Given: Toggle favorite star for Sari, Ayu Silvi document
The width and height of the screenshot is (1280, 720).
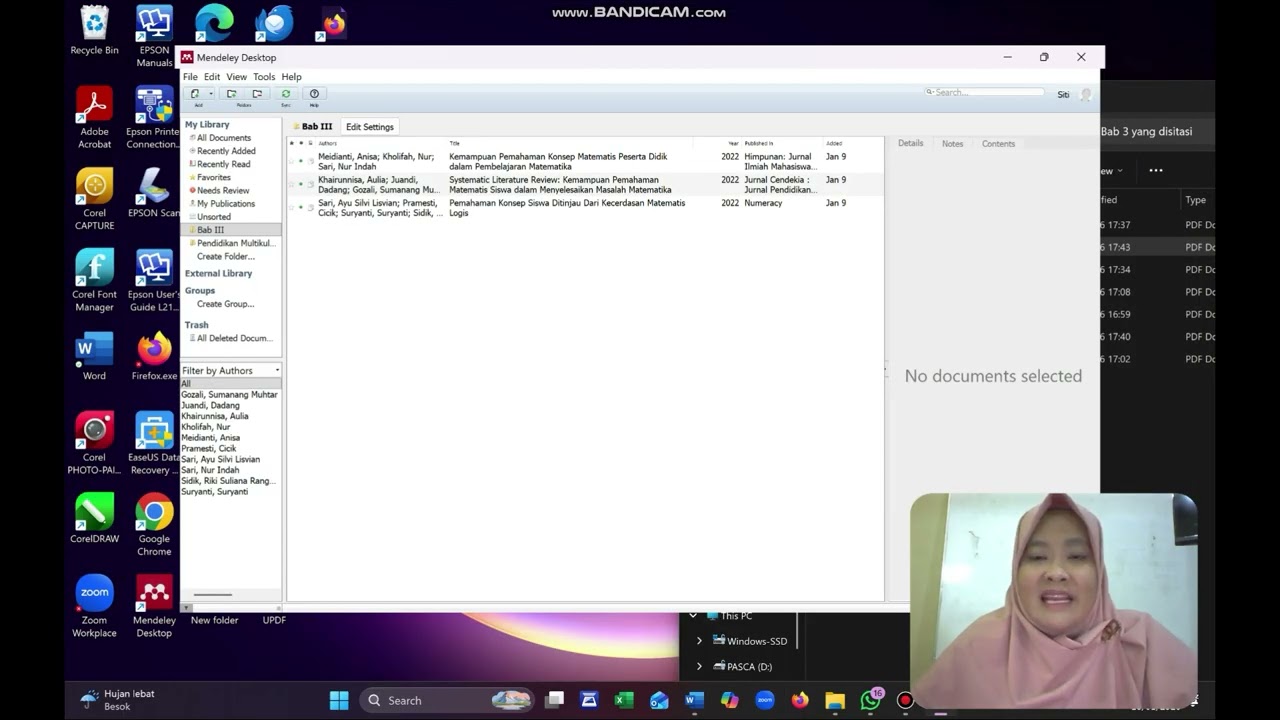Looking at the screenshot, I should [x=292, y=207].
